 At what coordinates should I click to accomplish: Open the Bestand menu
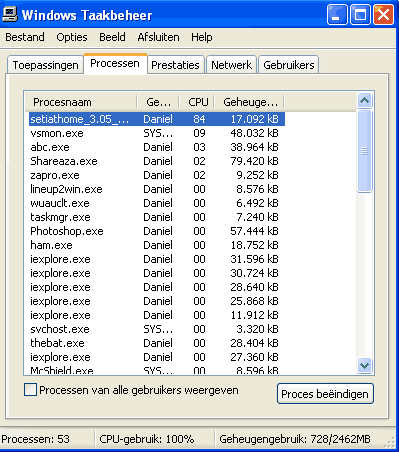[x=25, y=37]
